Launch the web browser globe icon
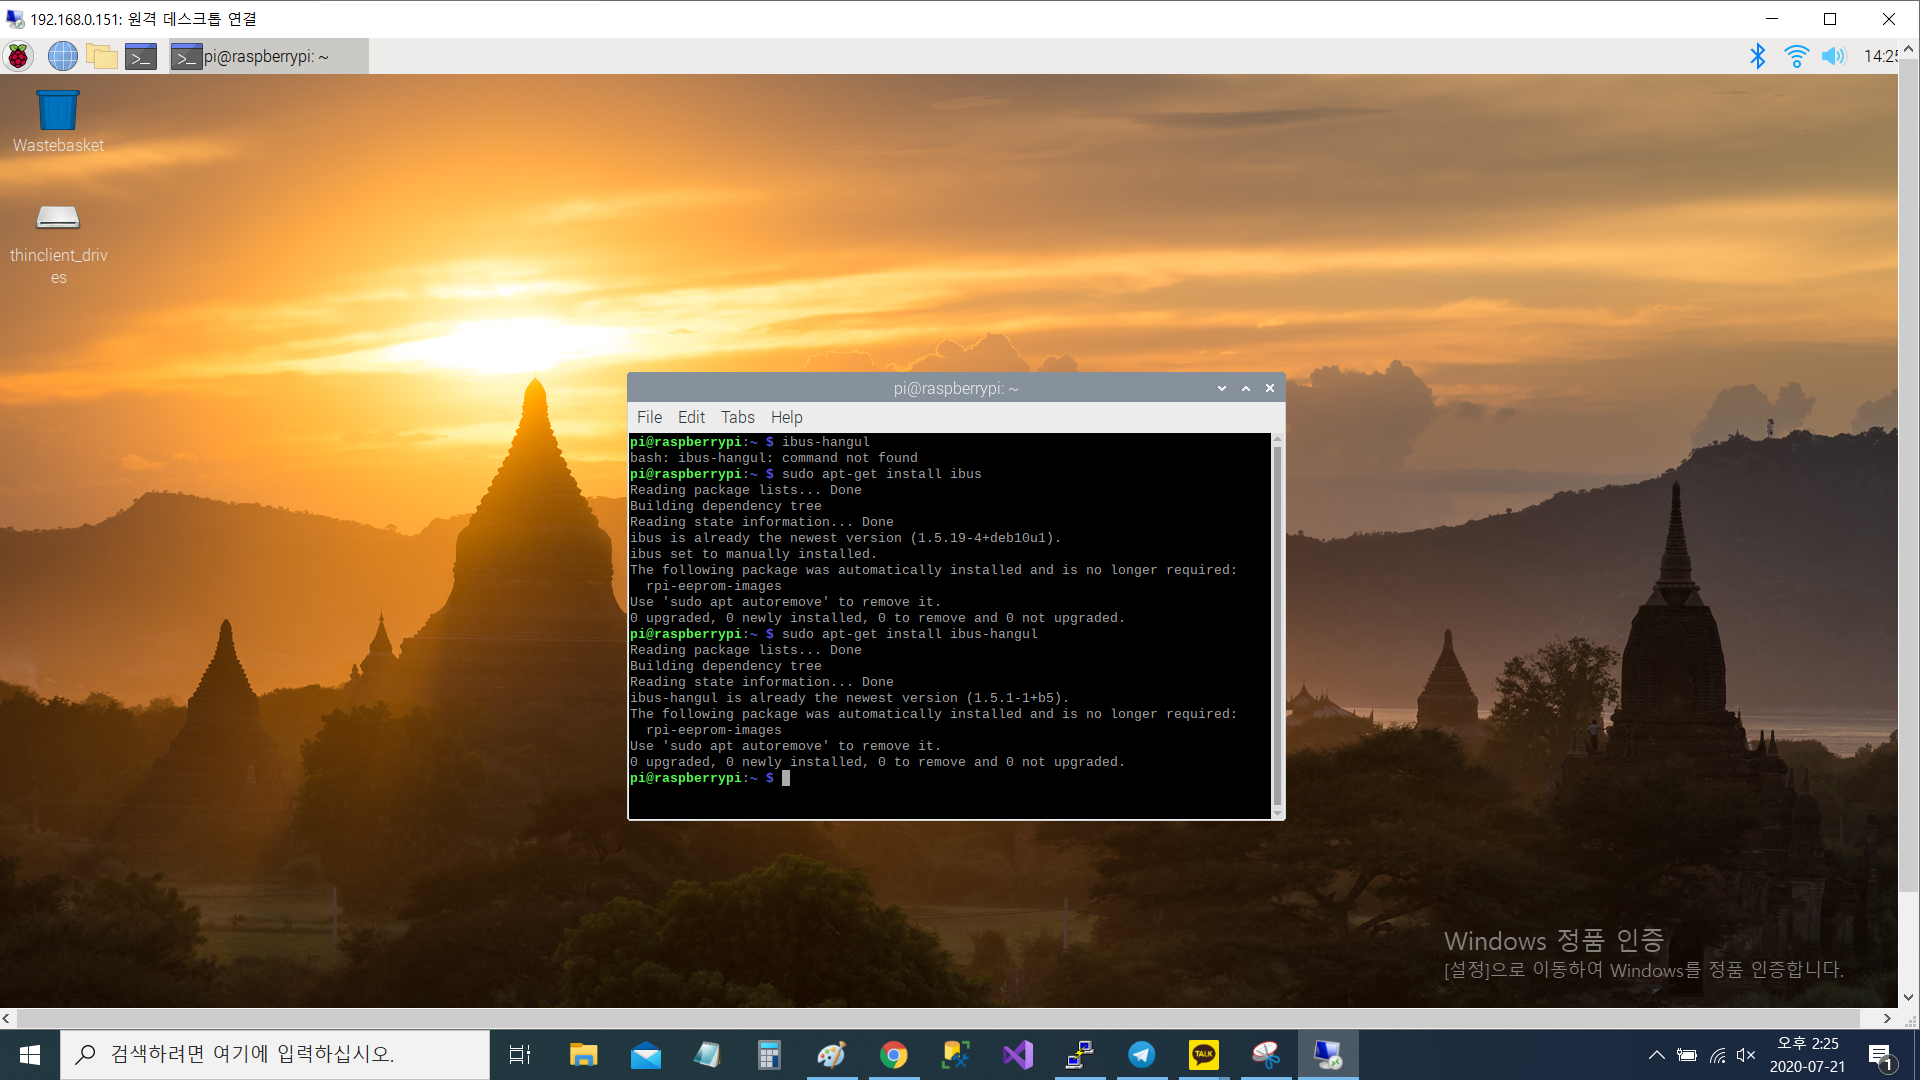The height and width of the screenshot is (1080, 1920). tap(62, 56)
